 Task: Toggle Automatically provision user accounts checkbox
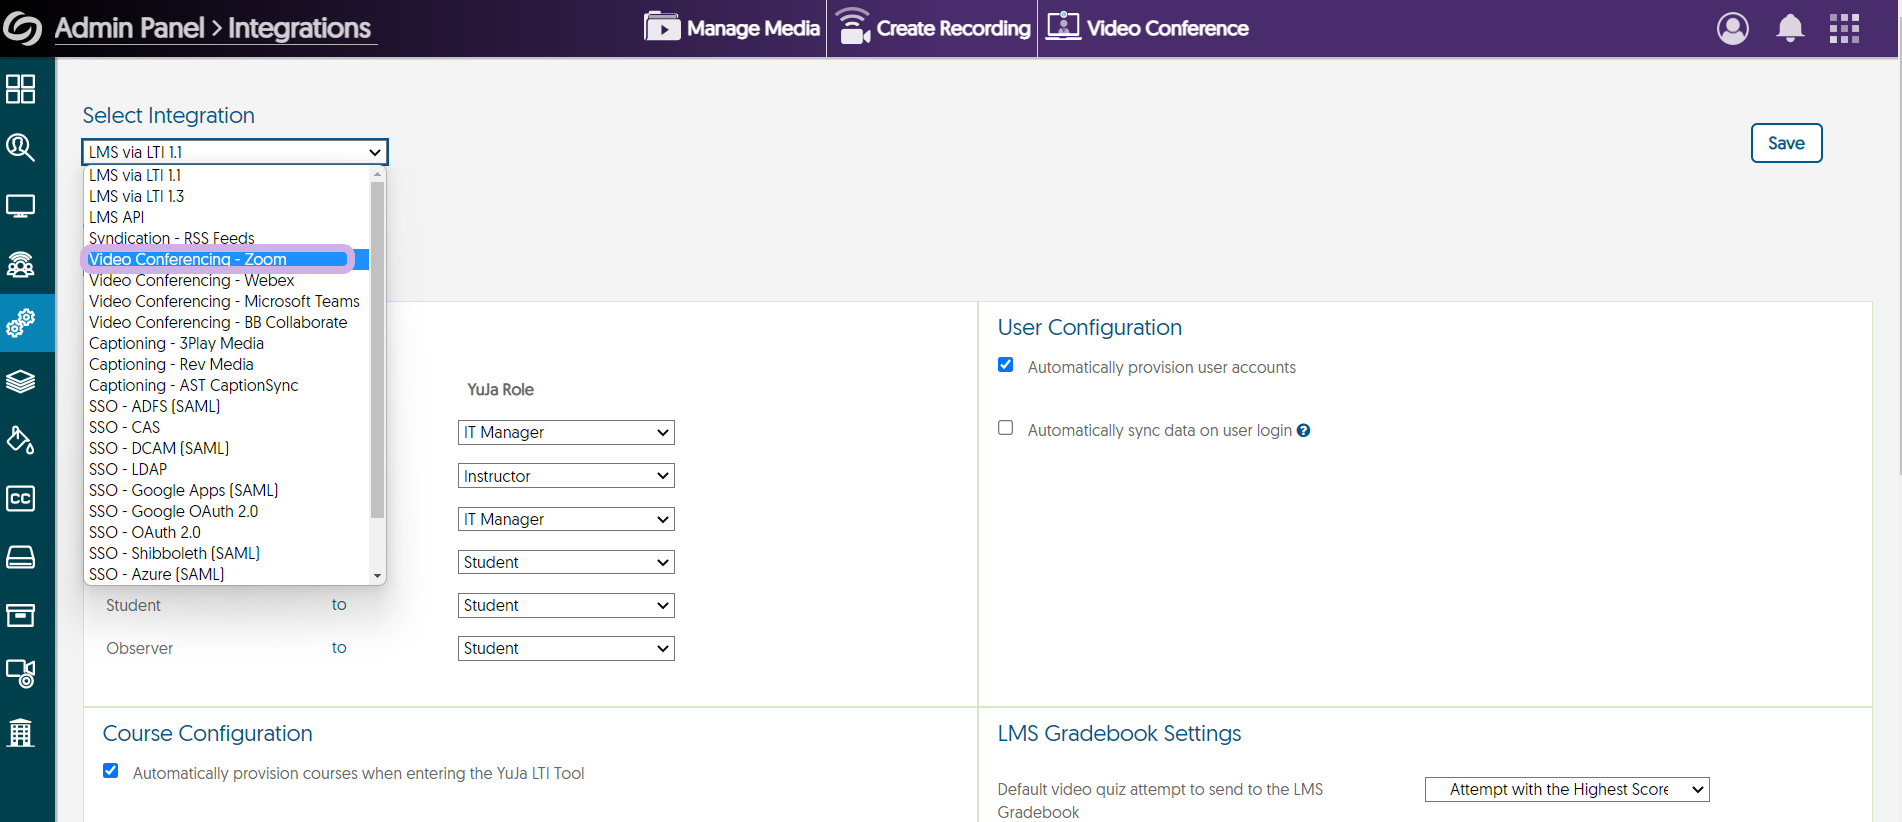tap(1006, 365)
